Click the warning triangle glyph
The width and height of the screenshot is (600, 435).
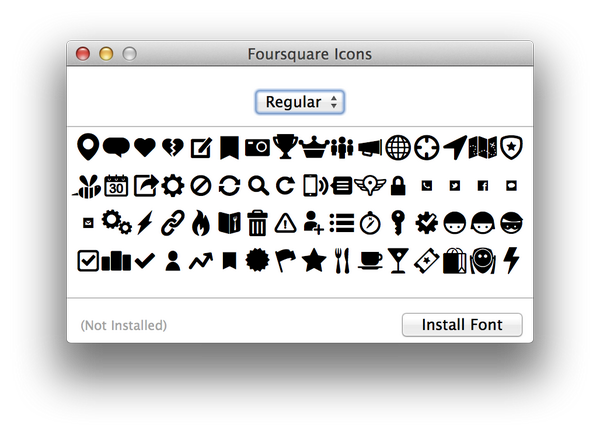coord(285,223)
